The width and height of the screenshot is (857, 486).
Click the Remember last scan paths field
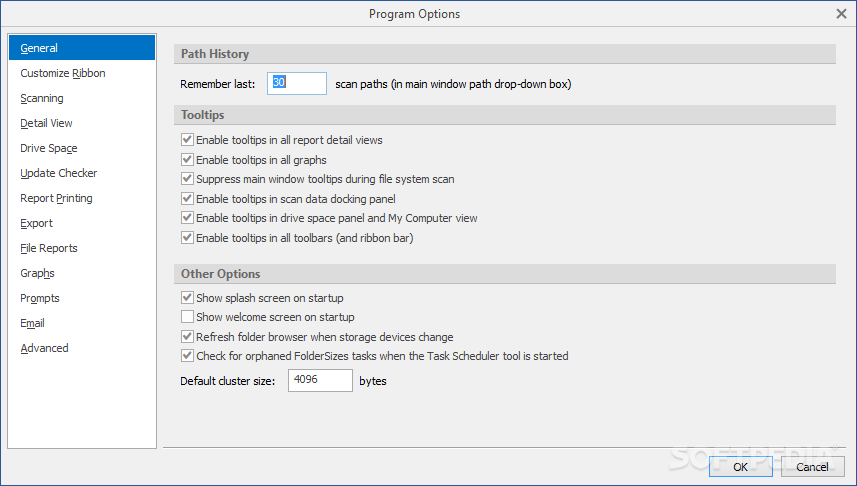click(297, 84)
